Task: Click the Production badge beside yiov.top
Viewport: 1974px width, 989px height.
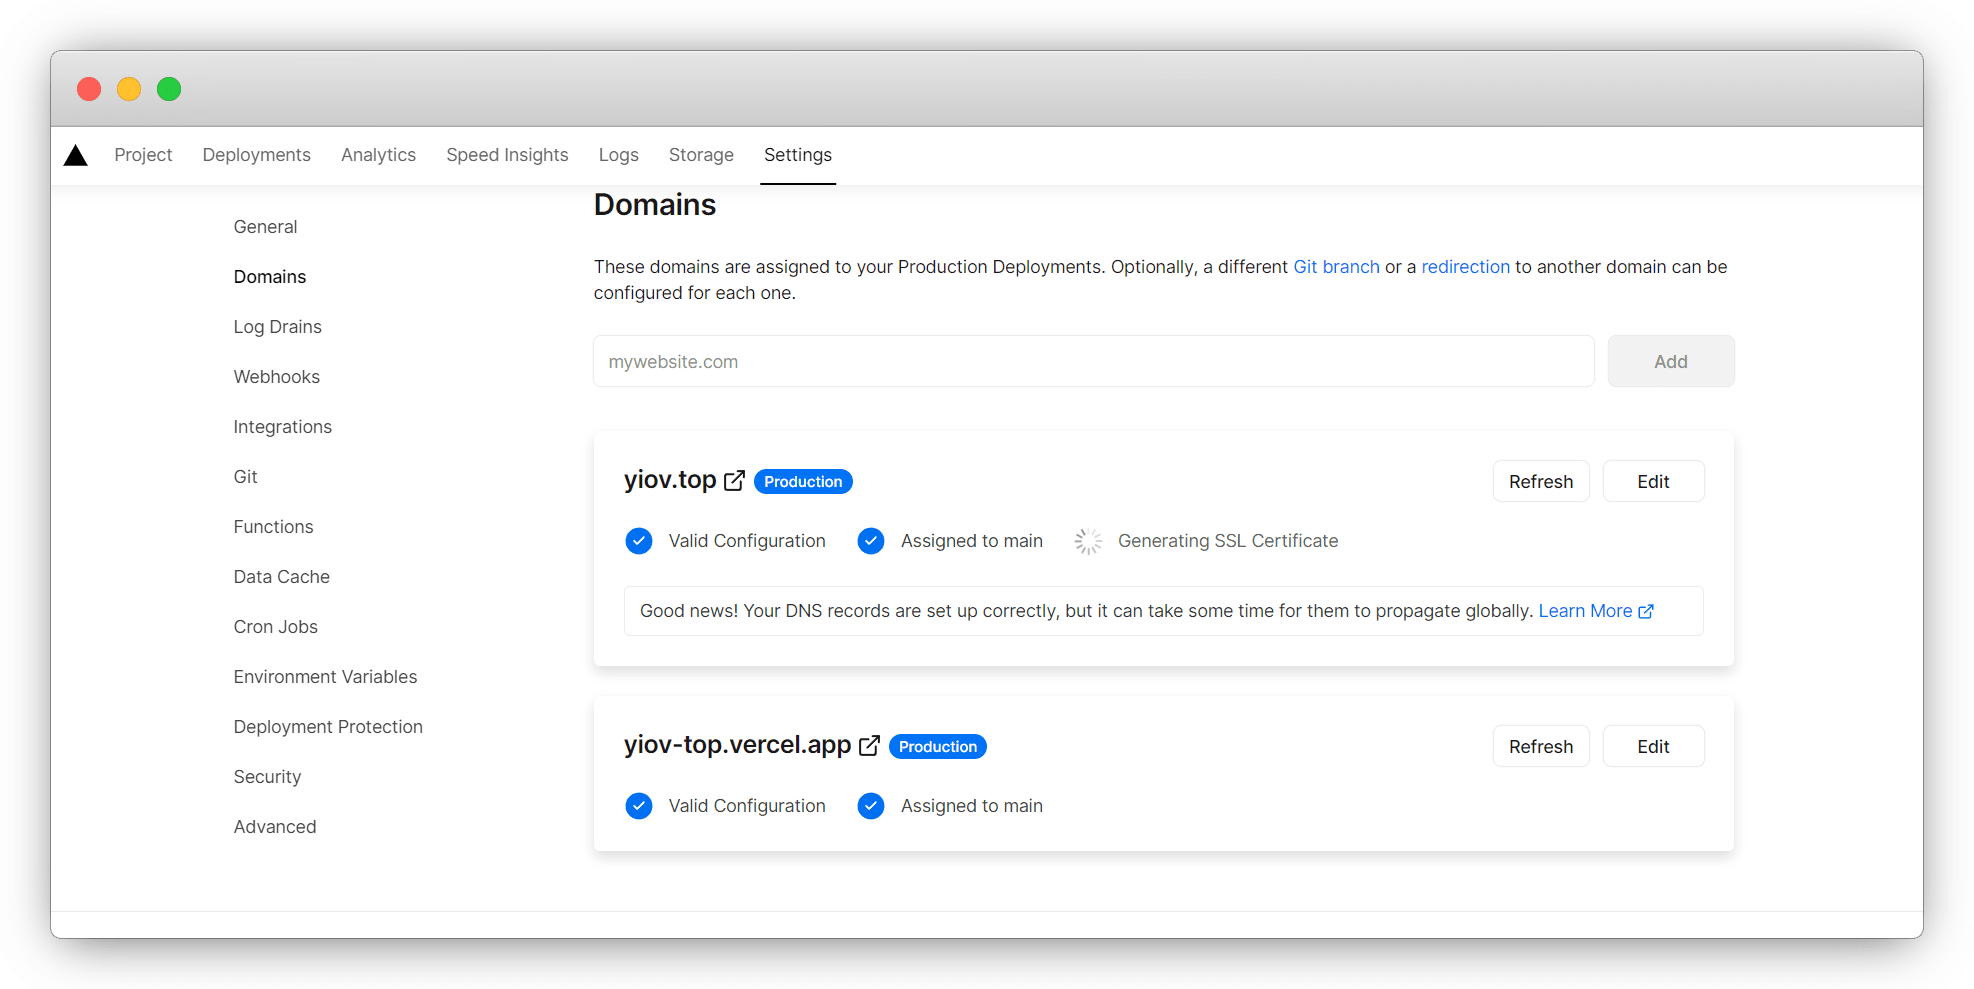Action: pos(803,481)
